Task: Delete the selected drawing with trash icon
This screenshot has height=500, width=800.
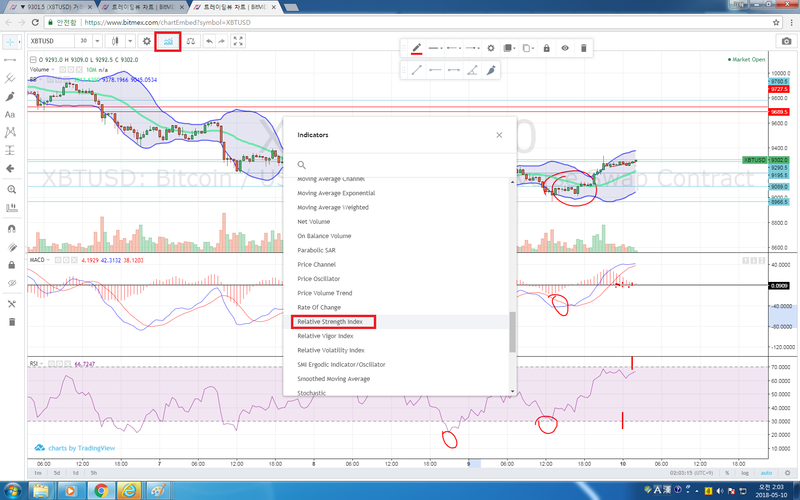Action: pos(584,48)
